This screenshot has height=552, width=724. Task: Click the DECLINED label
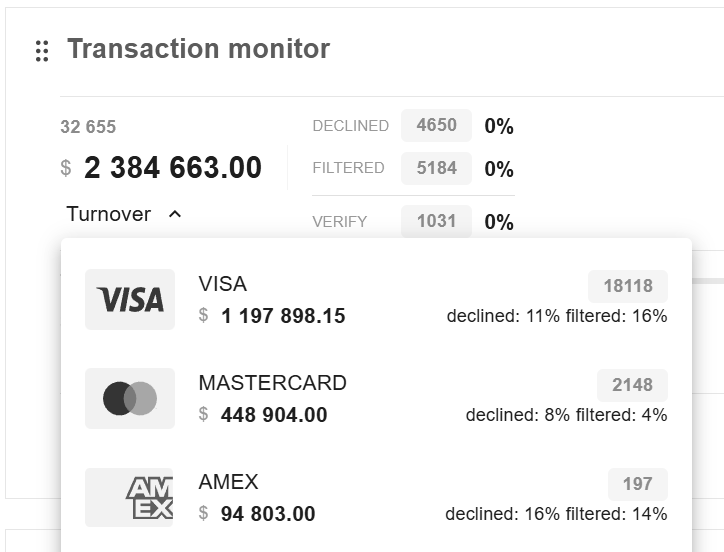coord(350,126)
